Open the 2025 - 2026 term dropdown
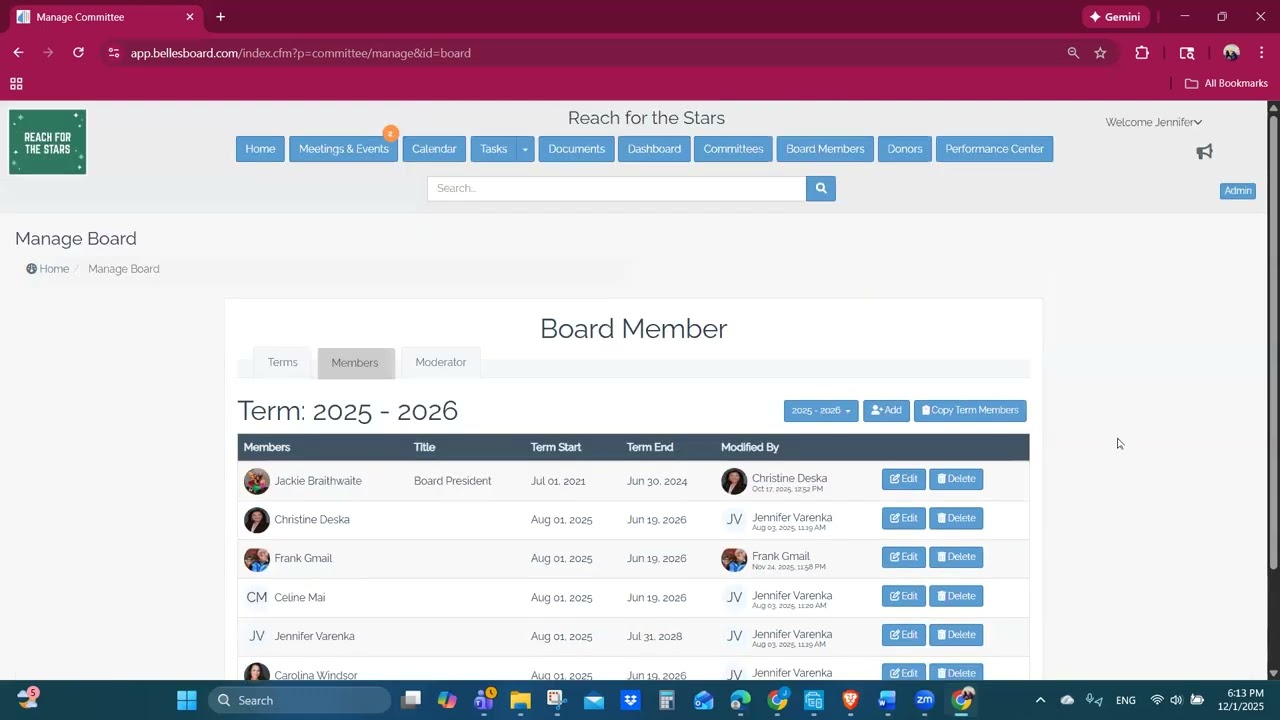 (x=821, y=411)
